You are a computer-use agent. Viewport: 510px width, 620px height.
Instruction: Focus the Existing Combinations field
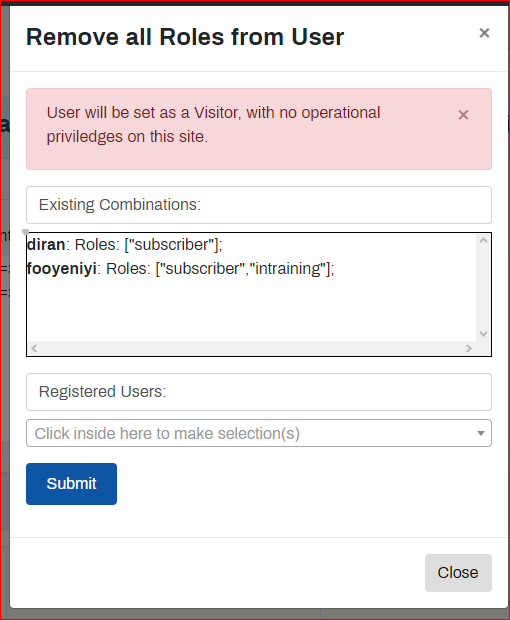259,205
